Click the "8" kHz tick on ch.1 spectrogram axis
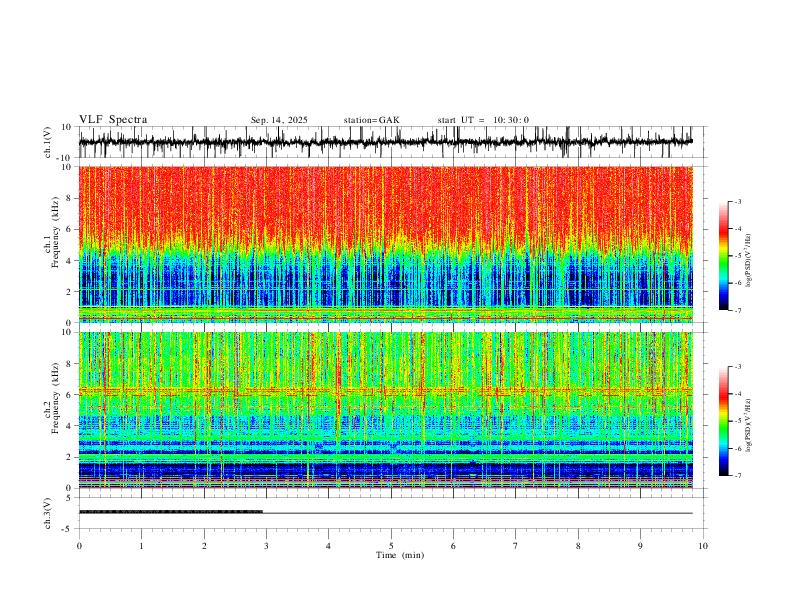 (69, 198)
